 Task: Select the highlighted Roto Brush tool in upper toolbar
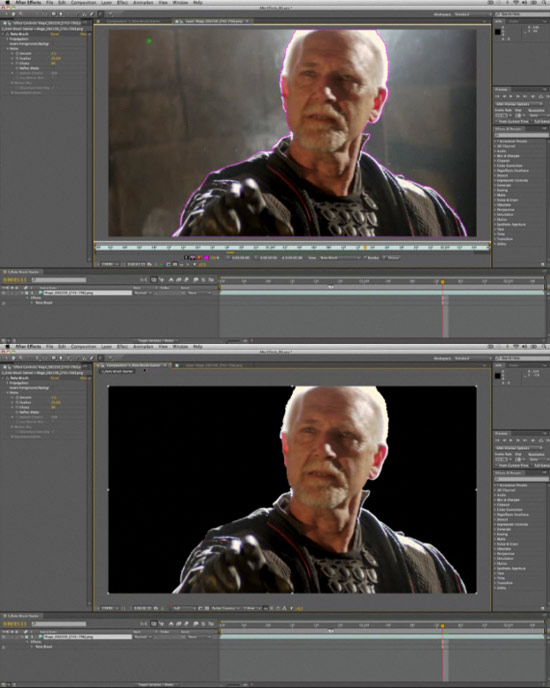point(101,14)
